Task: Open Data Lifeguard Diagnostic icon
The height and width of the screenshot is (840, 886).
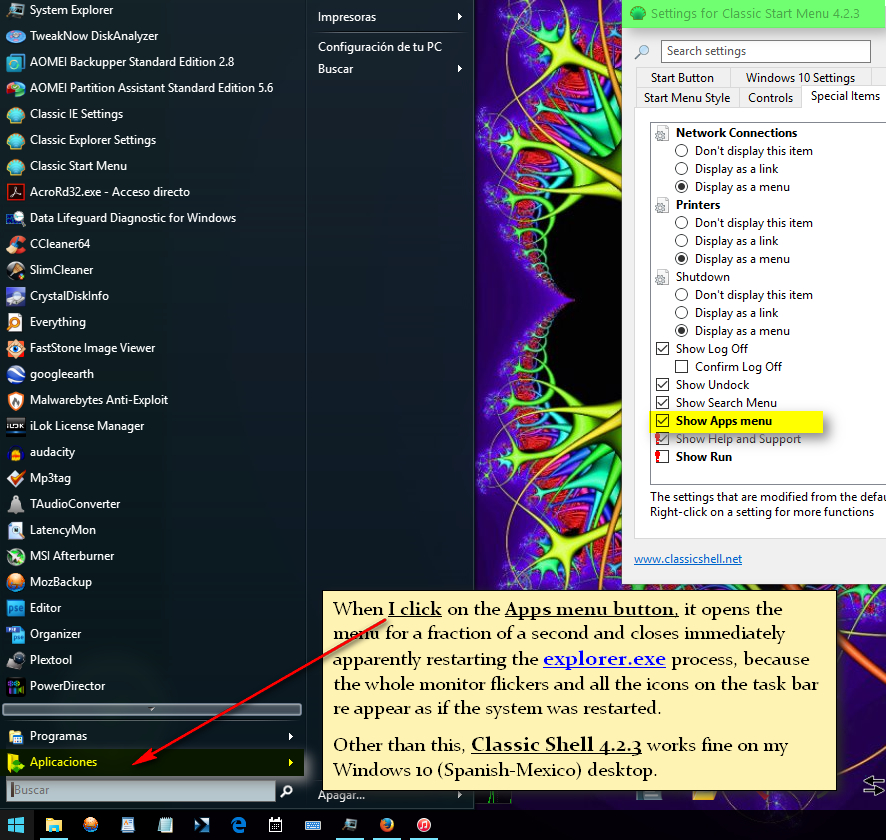Action: pos(15,218)
